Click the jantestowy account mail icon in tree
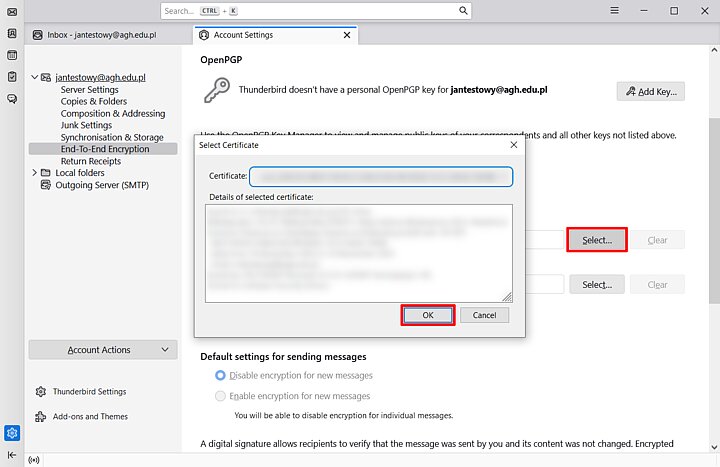The image size is (720, 467). pos(46,77)
